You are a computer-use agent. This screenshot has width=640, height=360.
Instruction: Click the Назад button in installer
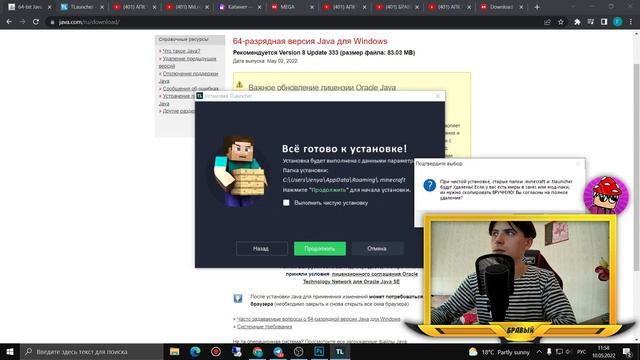(261, 249)
